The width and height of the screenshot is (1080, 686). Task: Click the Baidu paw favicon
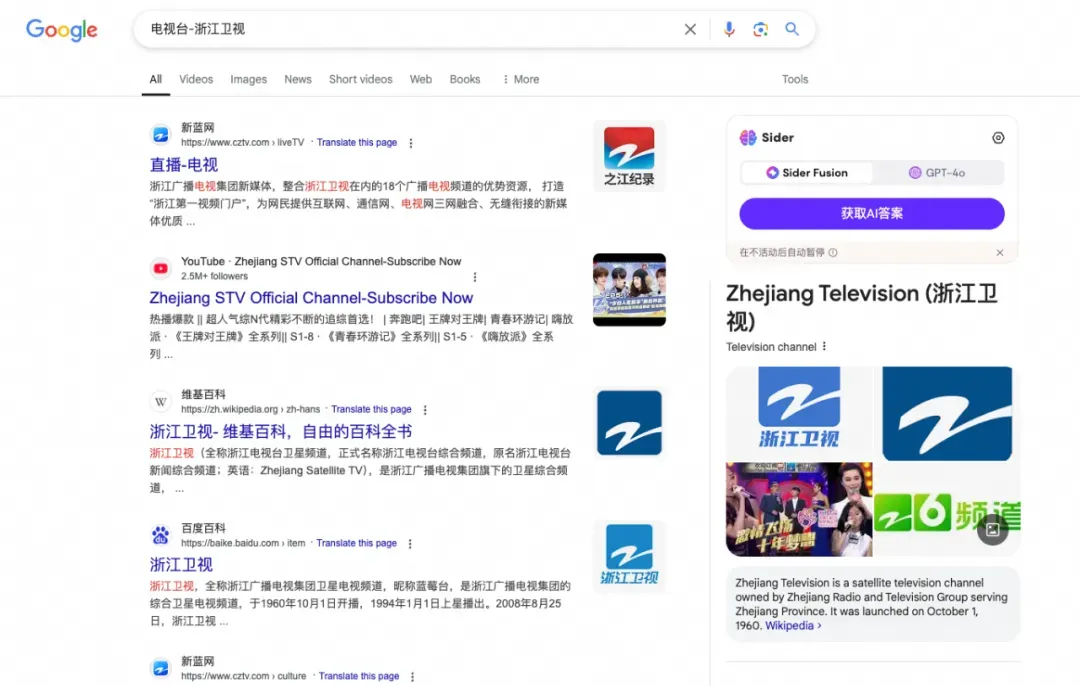(160, 535)
